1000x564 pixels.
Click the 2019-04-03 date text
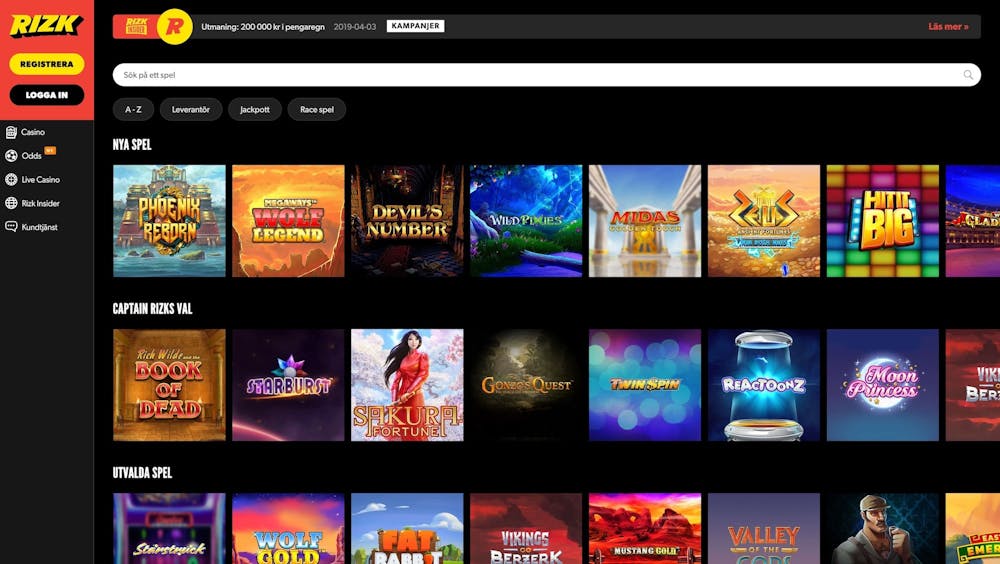pos(355,27)
